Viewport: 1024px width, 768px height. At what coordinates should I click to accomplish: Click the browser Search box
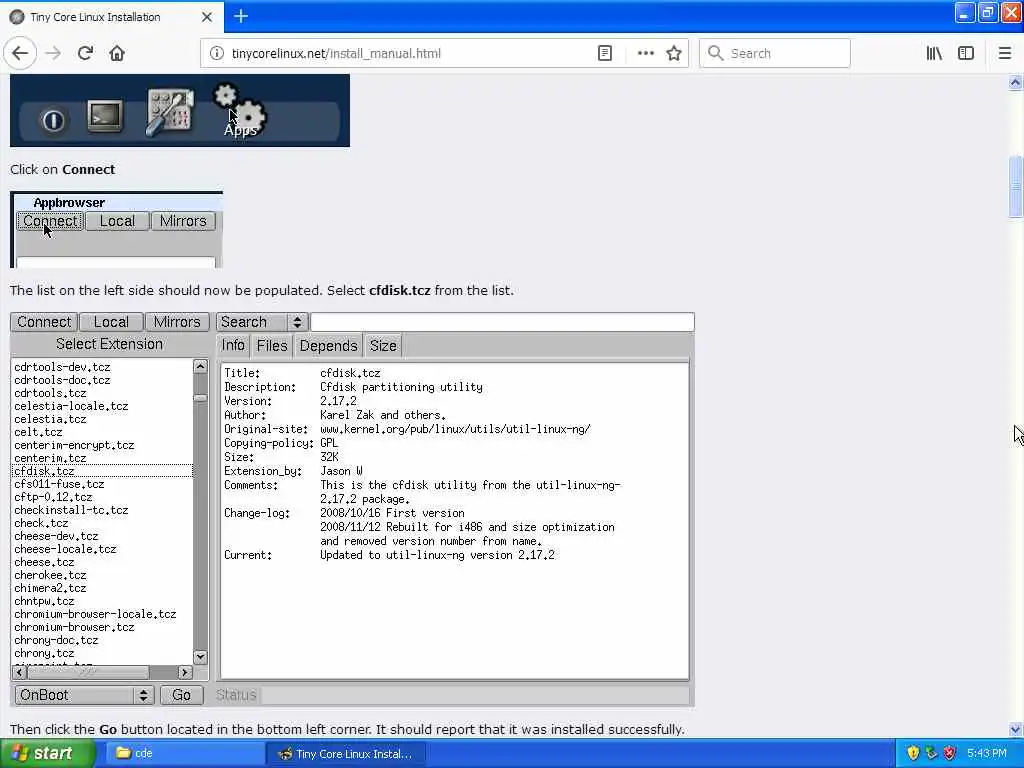[775, 54]
